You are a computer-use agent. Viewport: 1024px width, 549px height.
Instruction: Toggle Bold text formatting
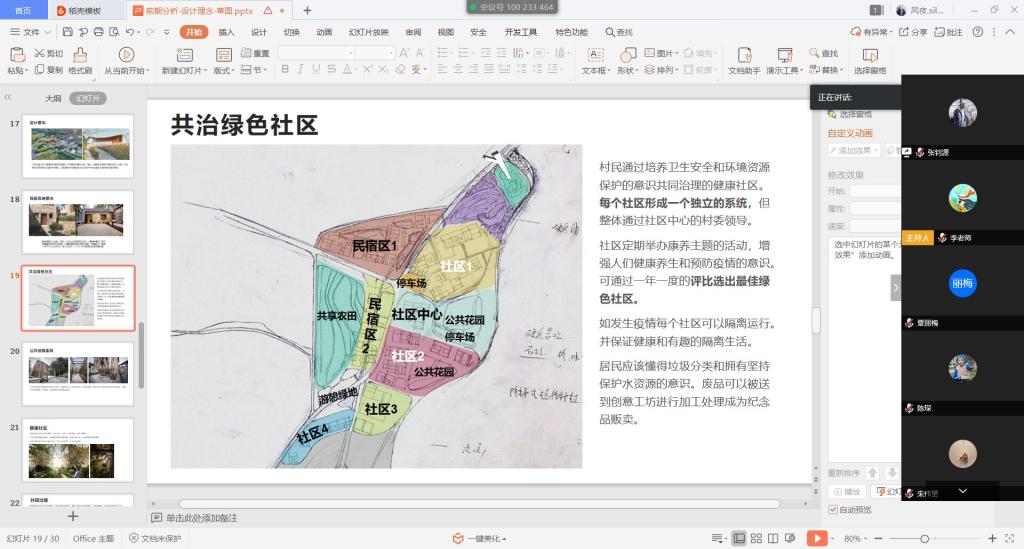coord(285,70)
